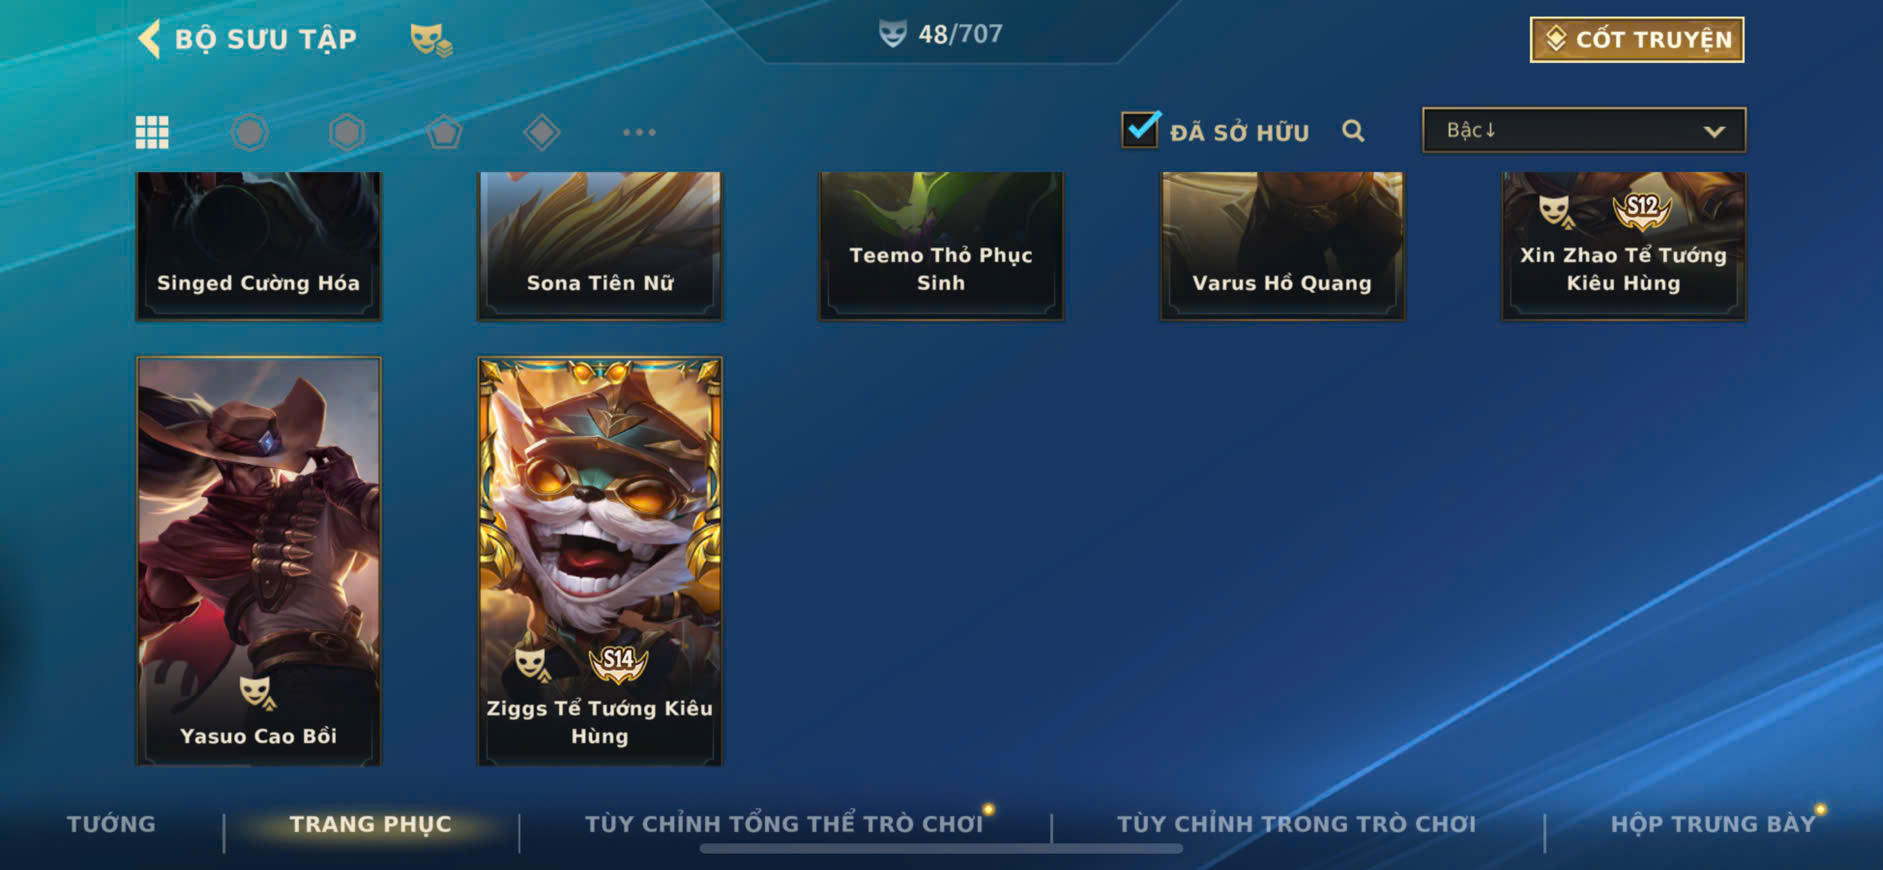Viewport: 1883px width, 870px height.
Task: Uncheck the Đã Sở Hữu owned filter
Action: [x=1140, y=129]
